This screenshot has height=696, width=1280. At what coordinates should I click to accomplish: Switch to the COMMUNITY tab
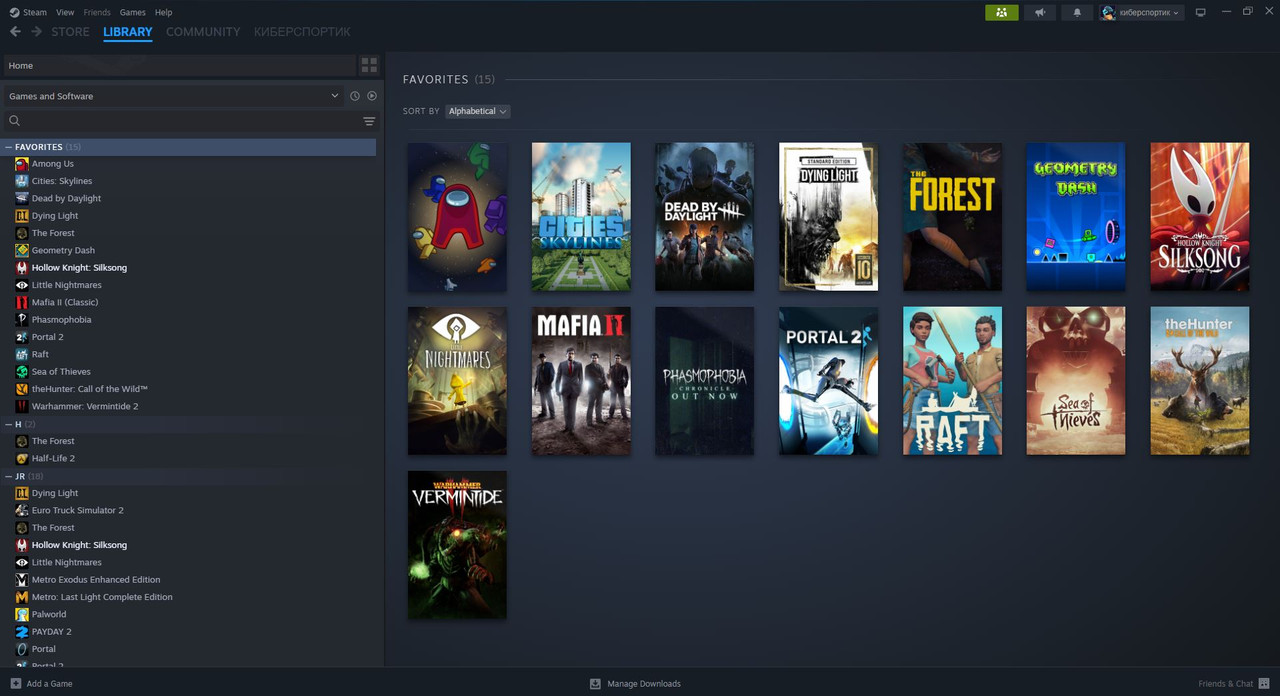203,32
